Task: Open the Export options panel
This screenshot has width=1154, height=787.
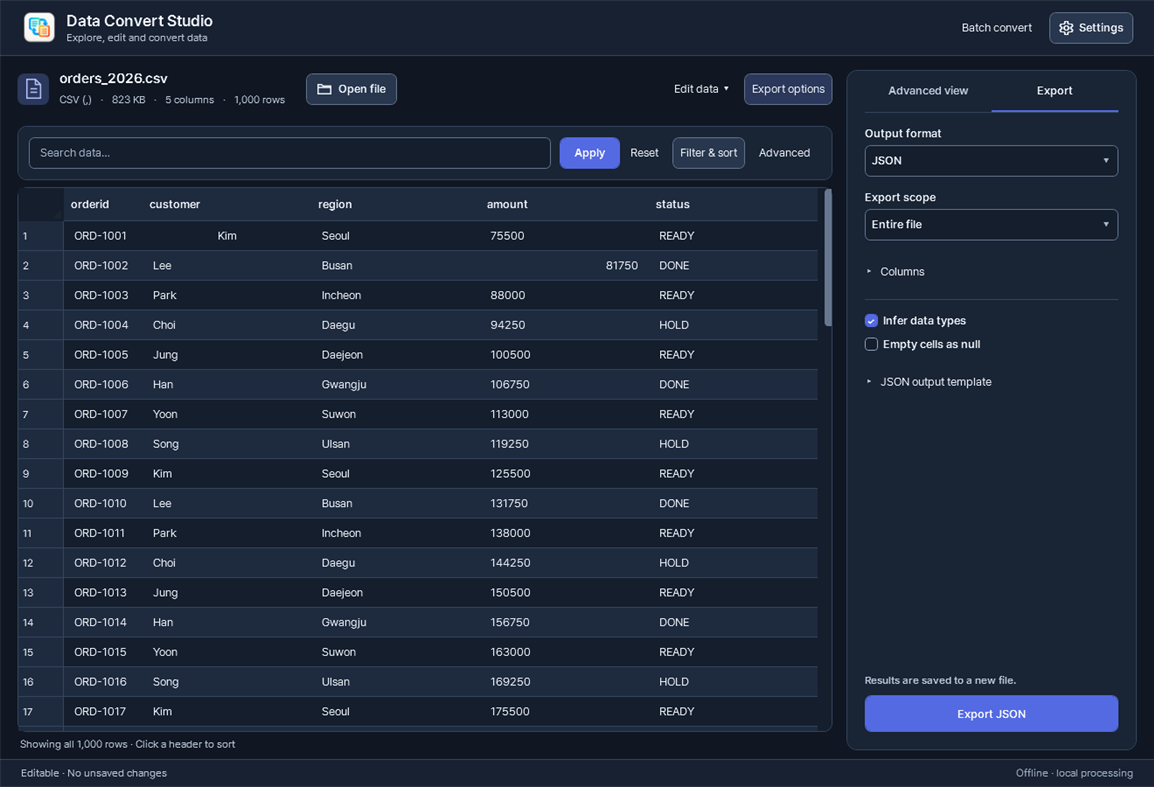Action: click(788, 89)
